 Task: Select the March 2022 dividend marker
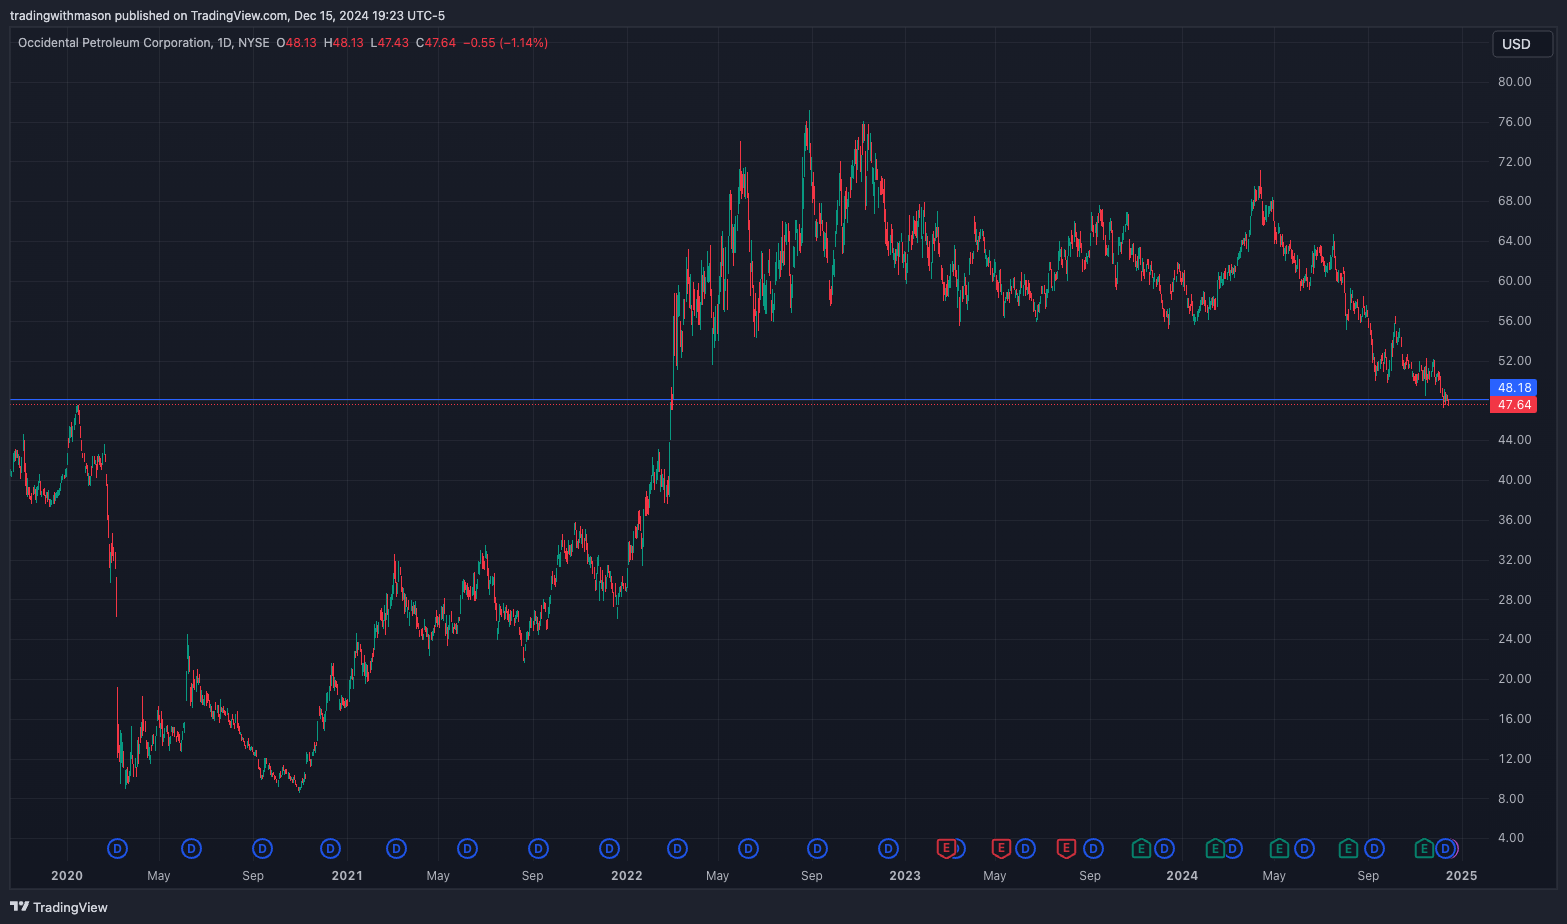click(678, 849)
